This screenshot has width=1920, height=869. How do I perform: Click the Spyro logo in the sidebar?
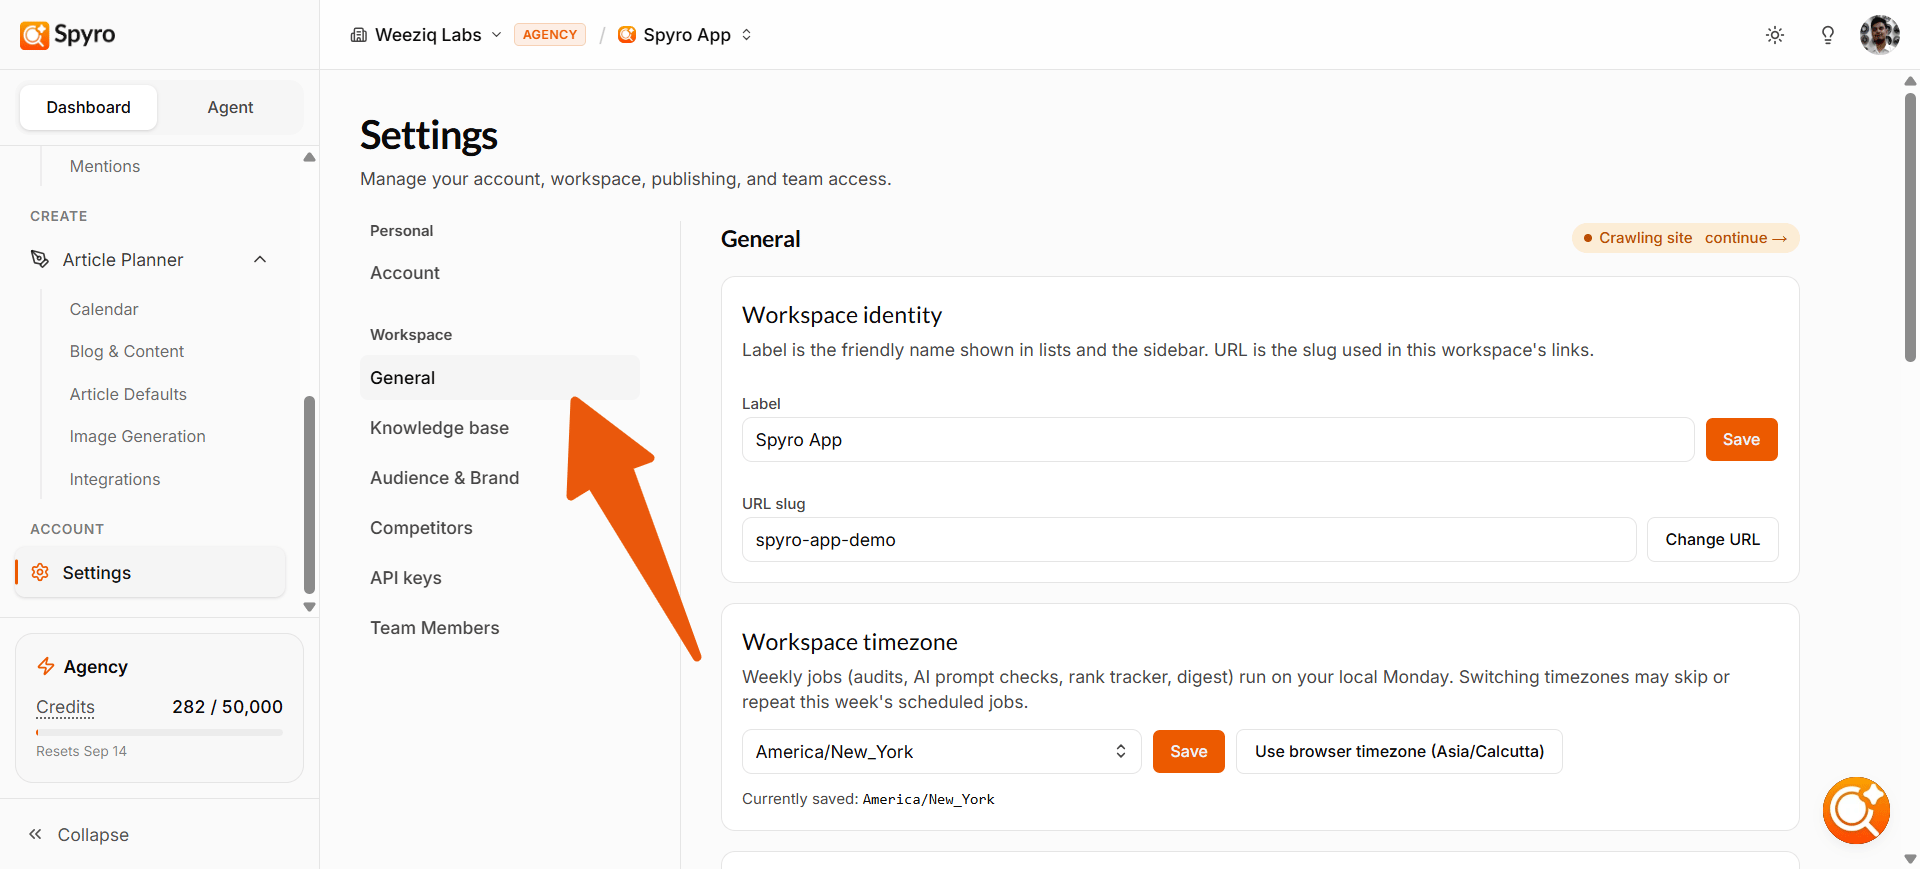point(67,35)
